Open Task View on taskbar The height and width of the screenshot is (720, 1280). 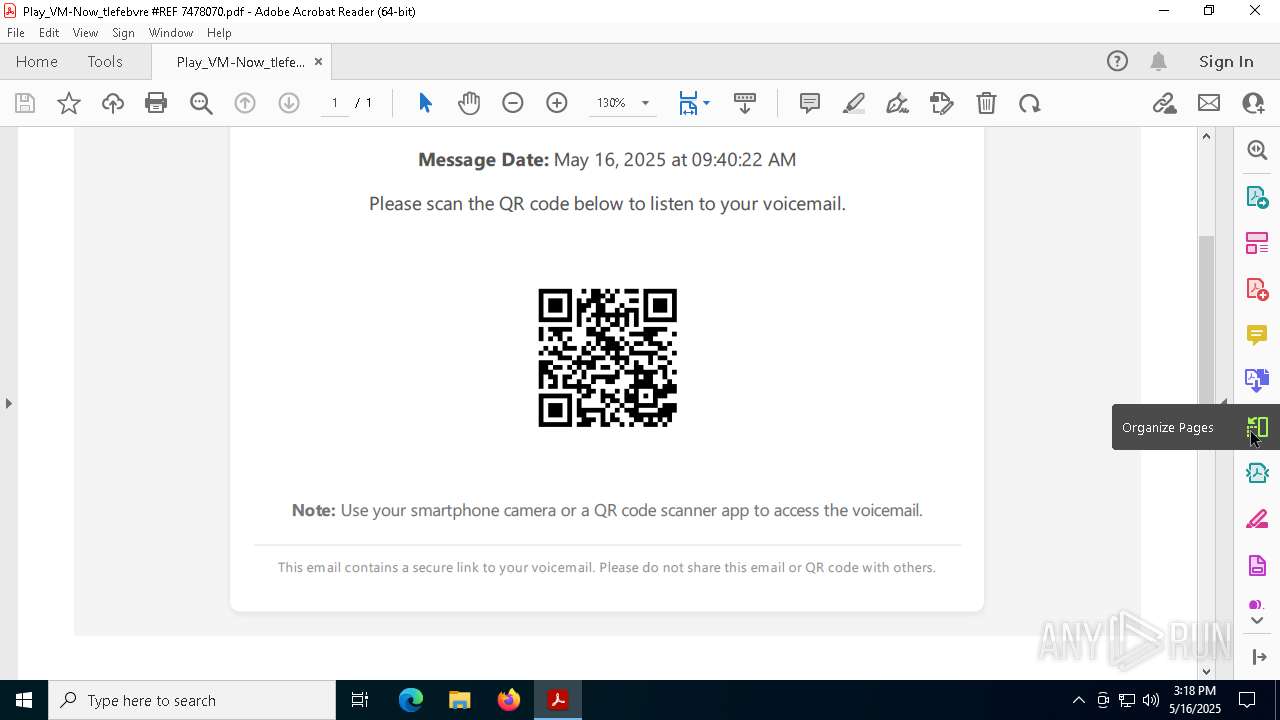(360, 700)
